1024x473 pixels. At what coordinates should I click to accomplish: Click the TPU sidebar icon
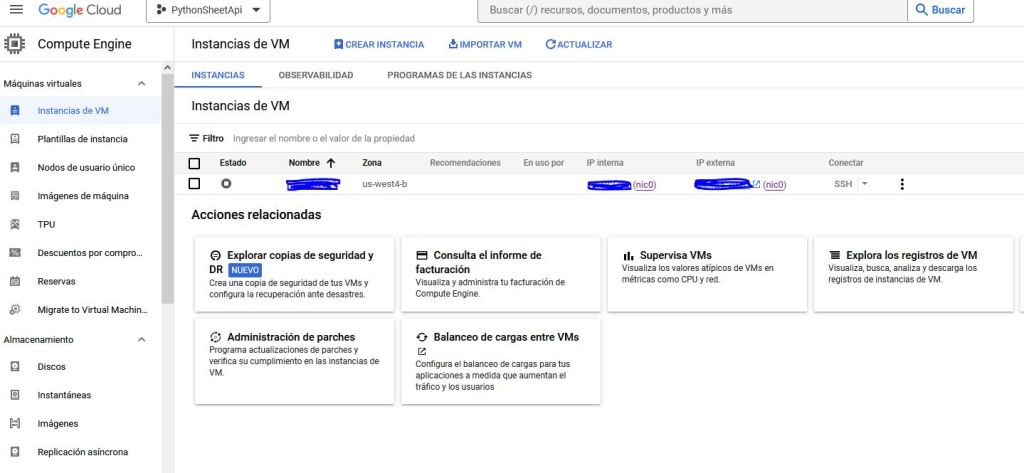[15, 225]
